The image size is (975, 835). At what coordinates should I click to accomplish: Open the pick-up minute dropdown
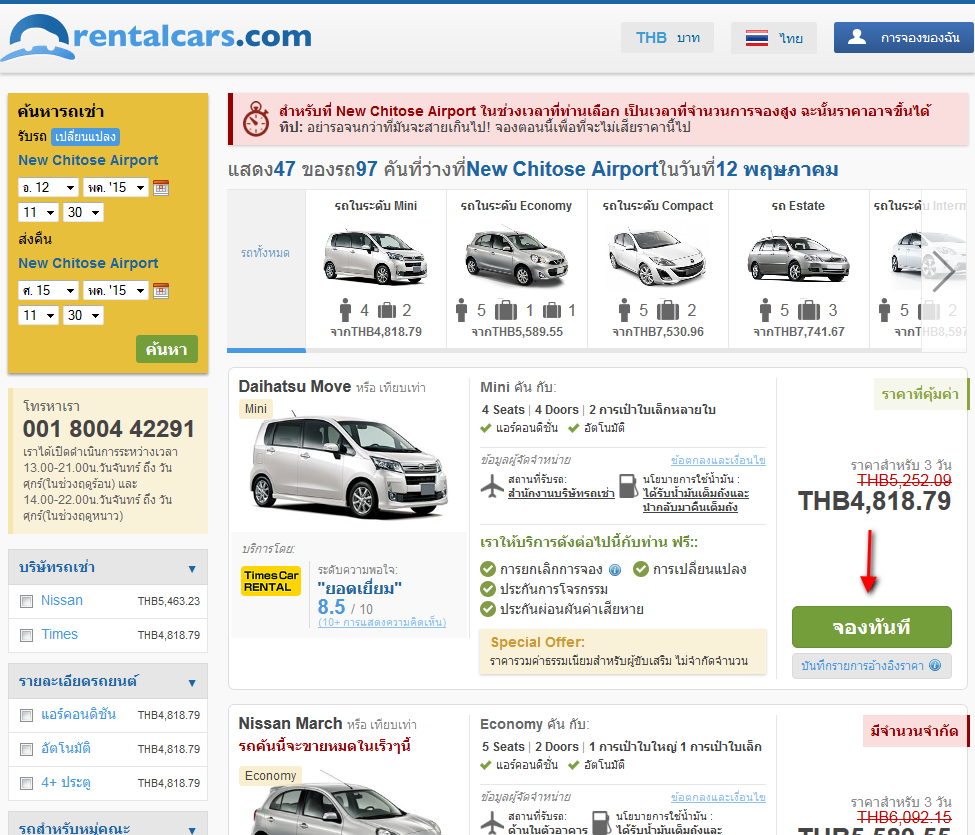[83, 213]
